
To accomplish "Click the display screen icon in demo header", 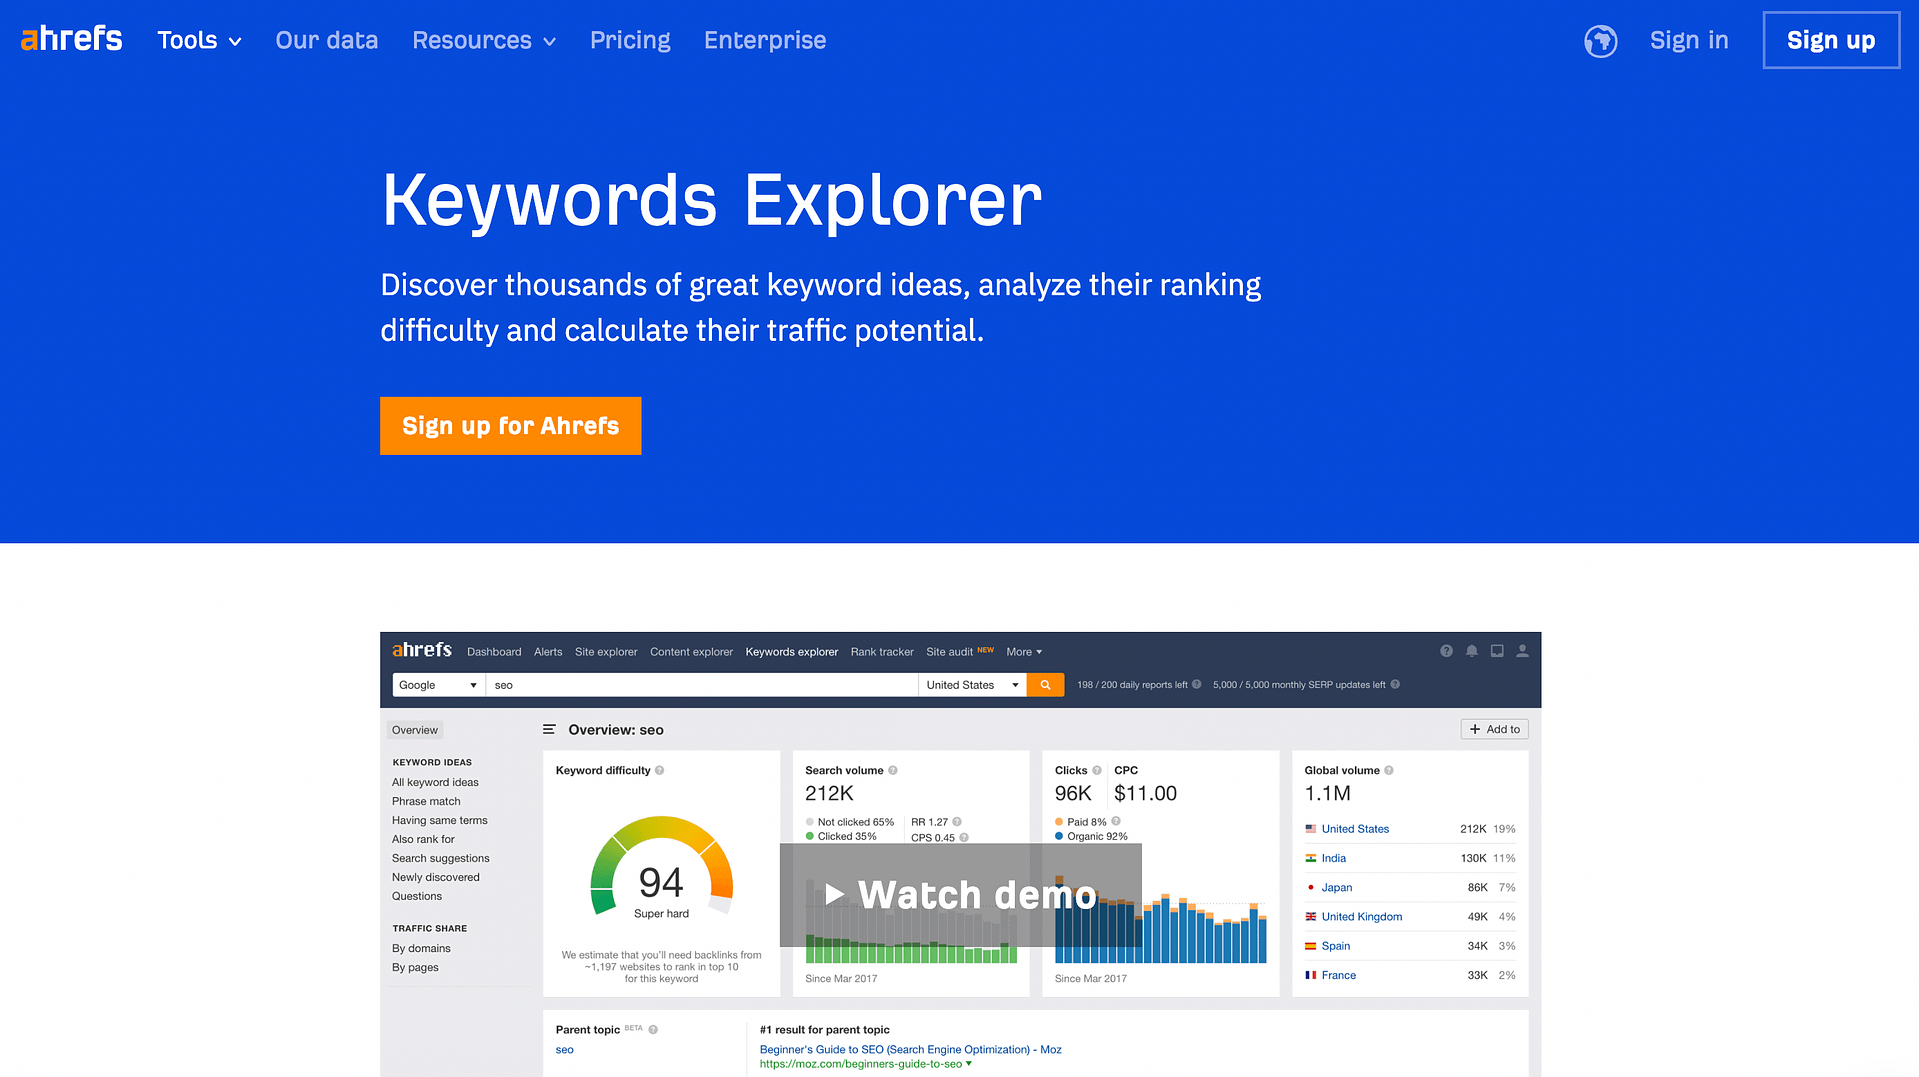I will click(x=1497, y=651).
